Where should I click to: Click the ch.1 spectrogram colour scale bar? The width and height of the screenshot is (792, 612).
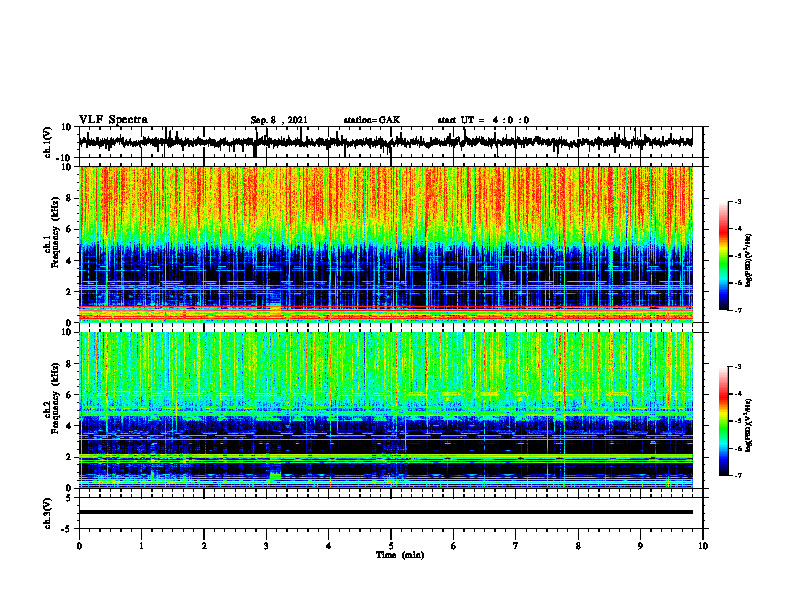[x=723, y=256]
